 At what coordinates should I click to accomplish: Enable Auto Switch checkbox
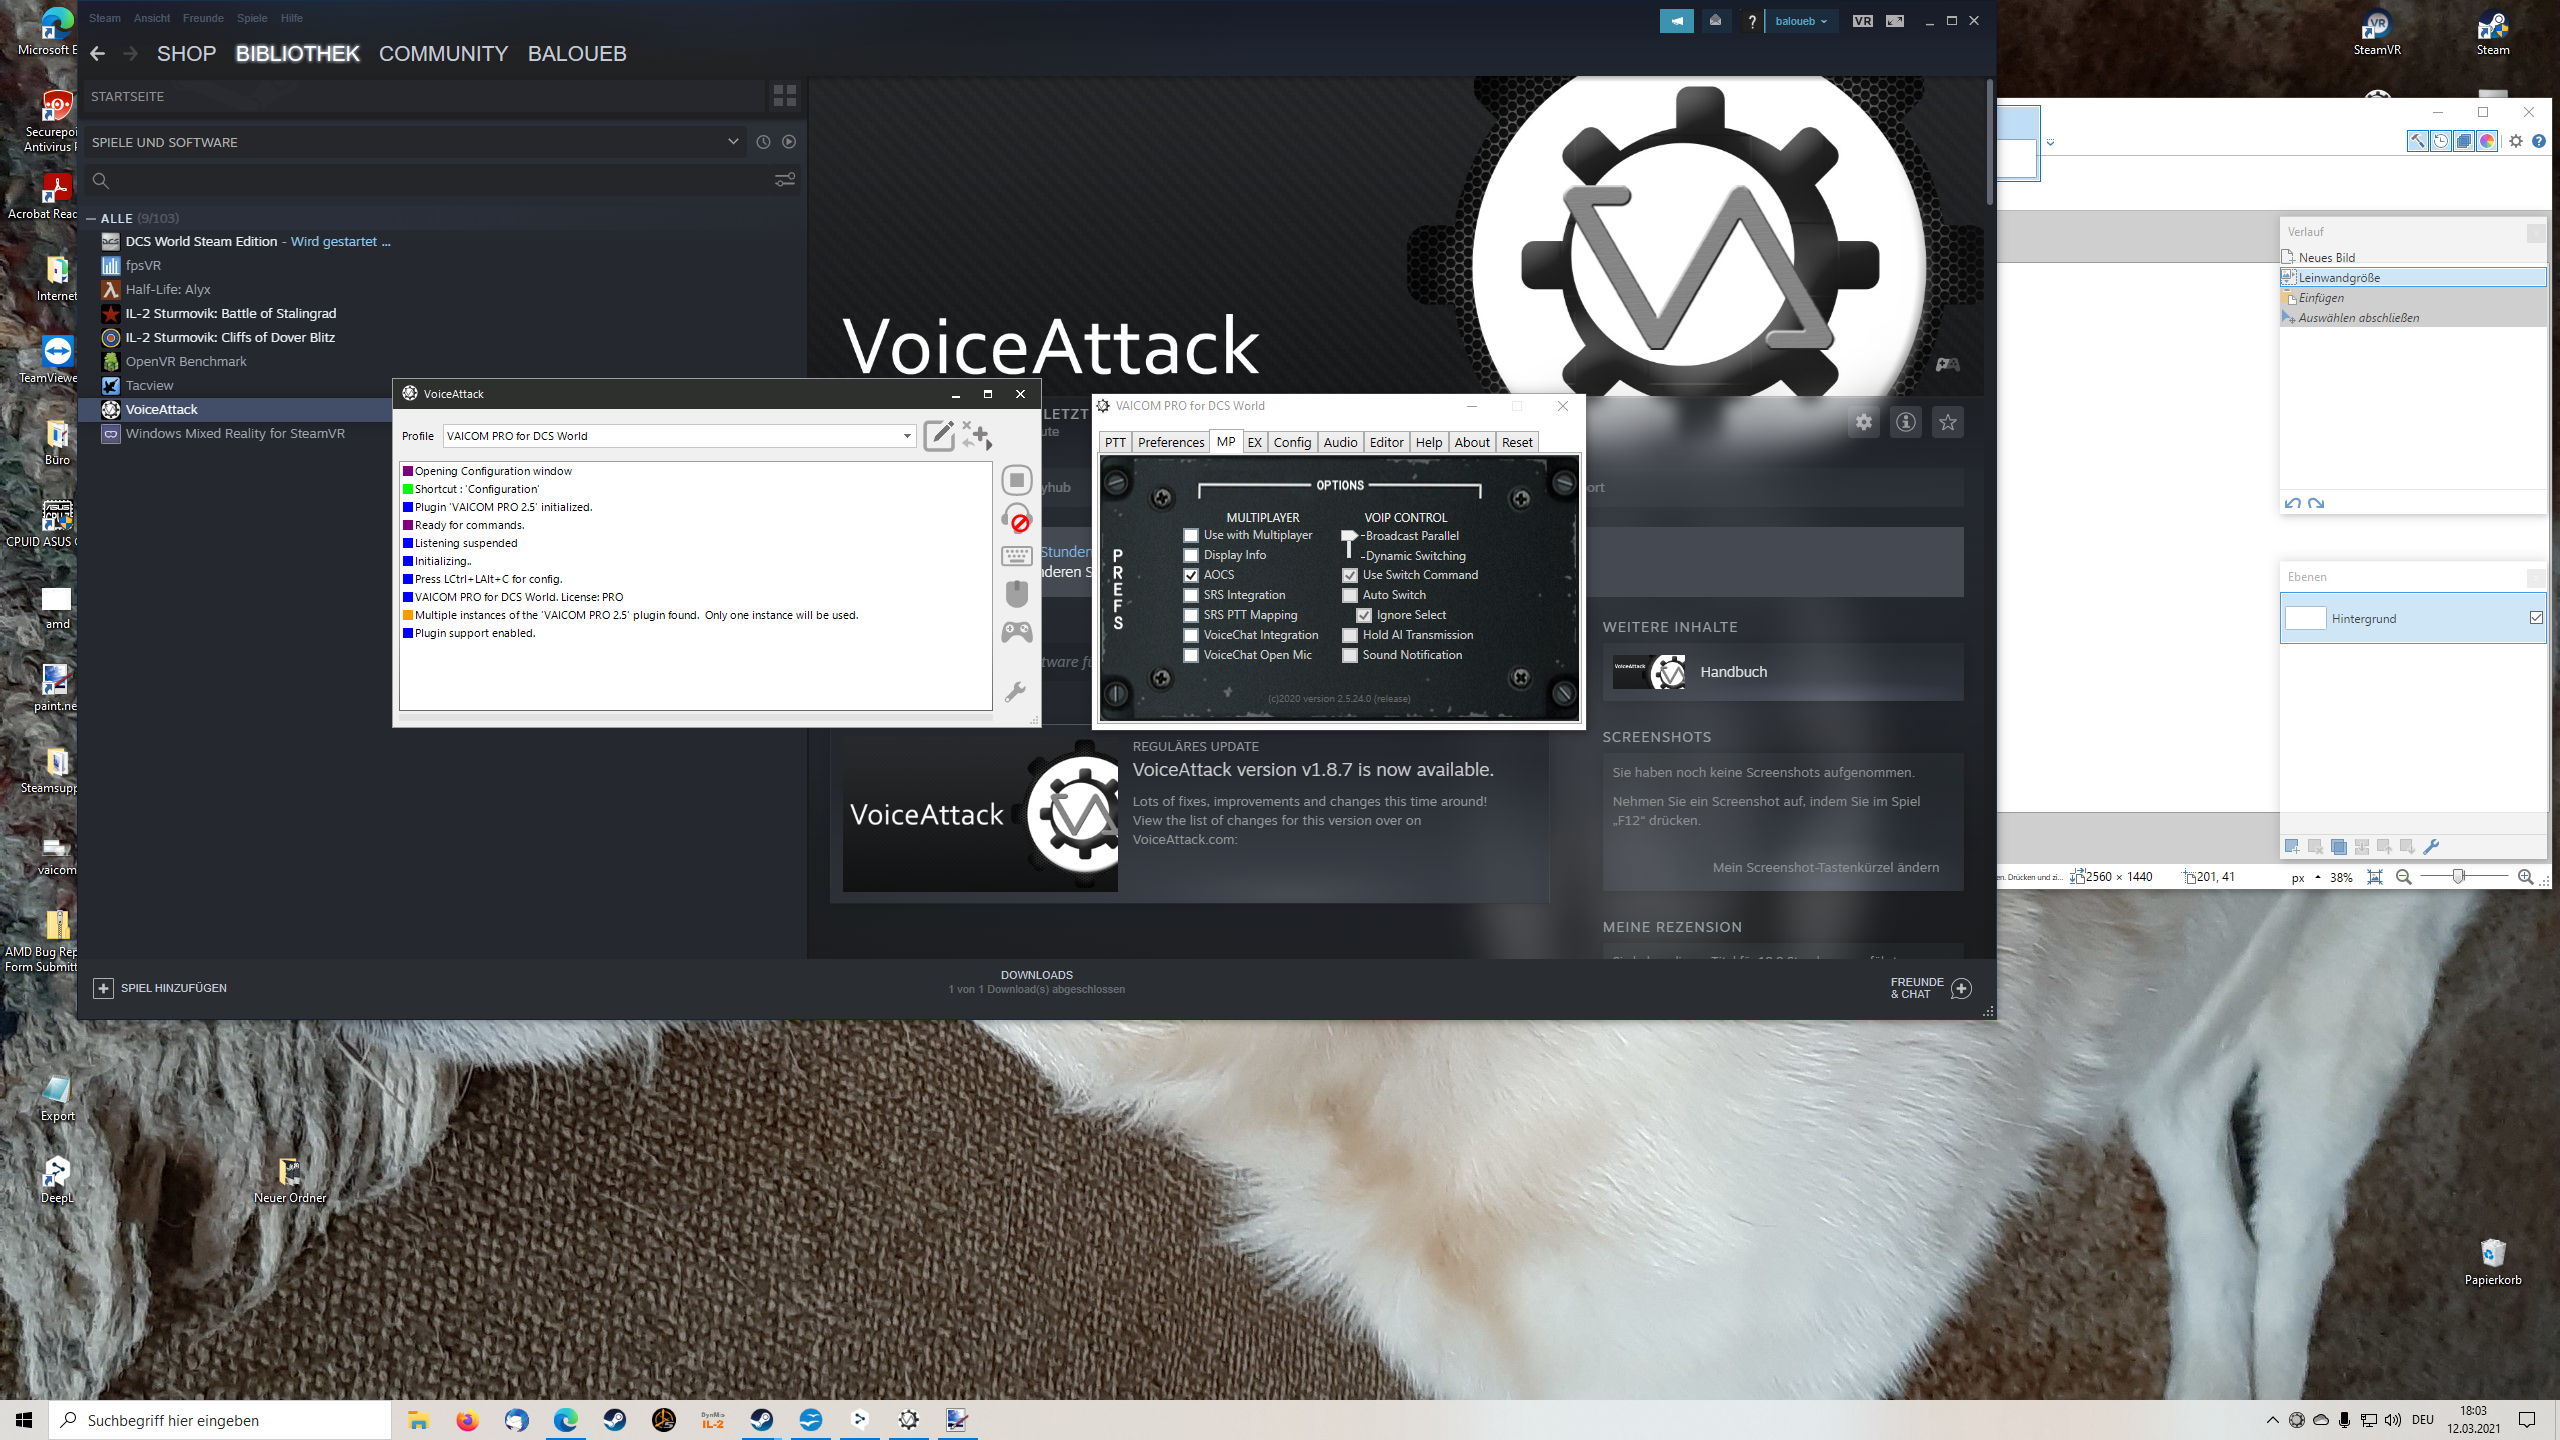[1350, 595]
